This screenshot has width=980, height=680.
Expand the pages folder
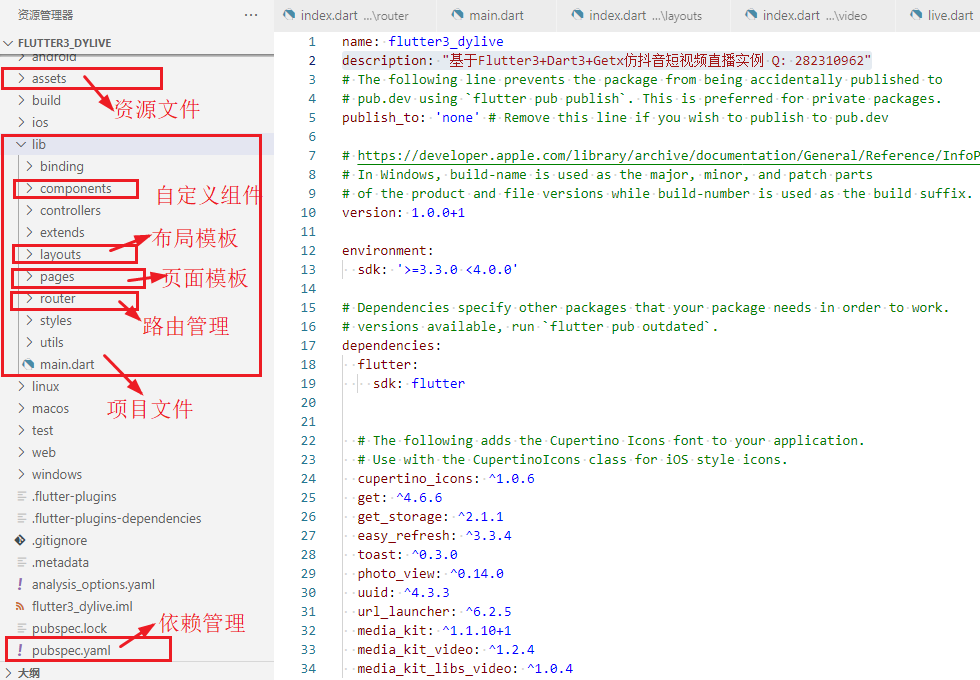click(29, 276)
